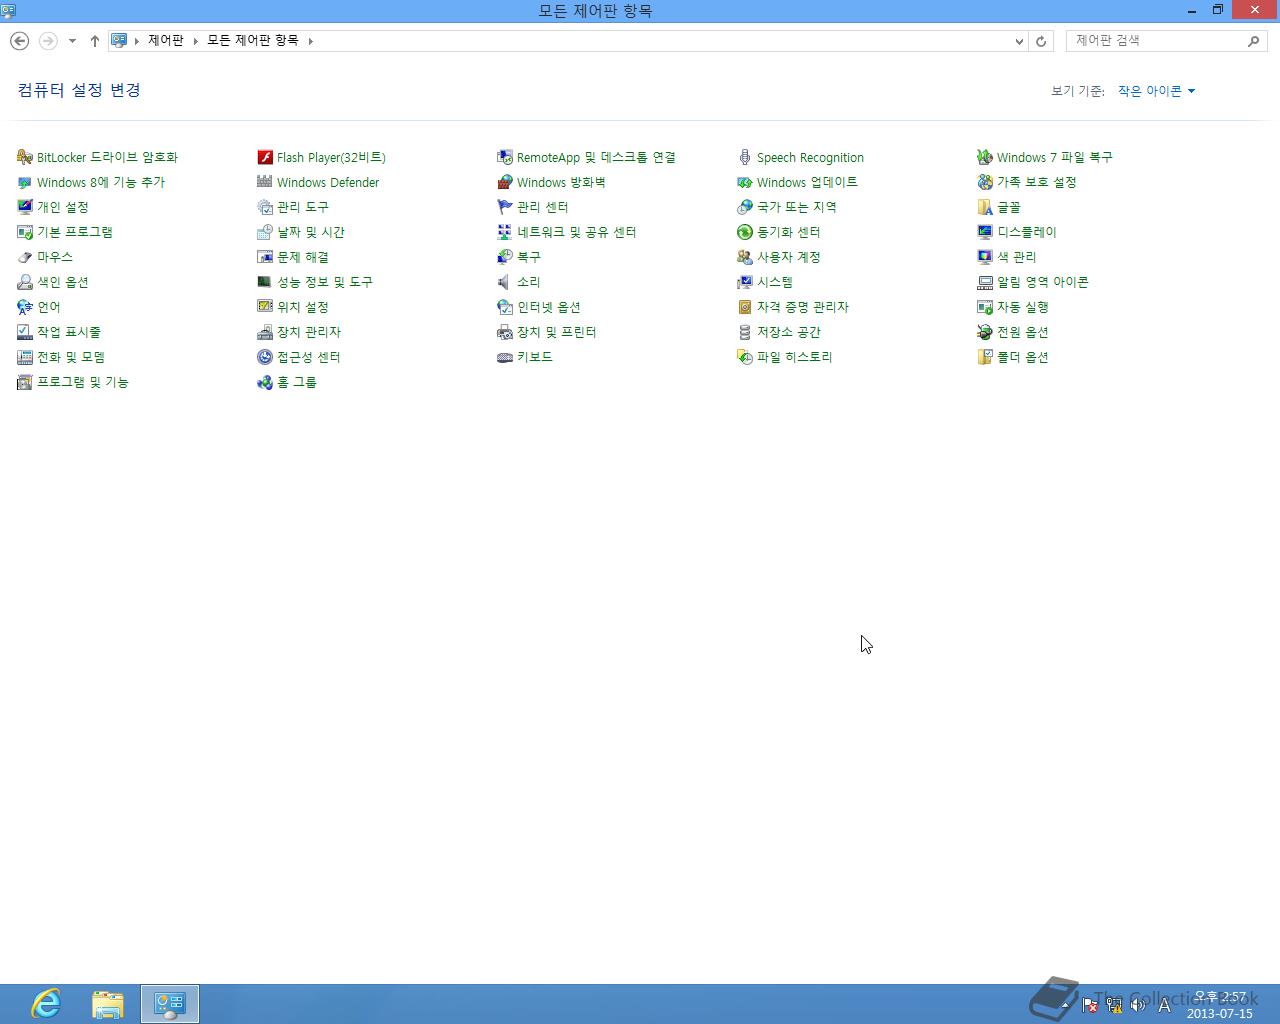Open the 글꼴 fonts folder icon
Image resolution: width=1280 pixels, height=1024 pixels.
pyautogui.click(x=985, y=207)
